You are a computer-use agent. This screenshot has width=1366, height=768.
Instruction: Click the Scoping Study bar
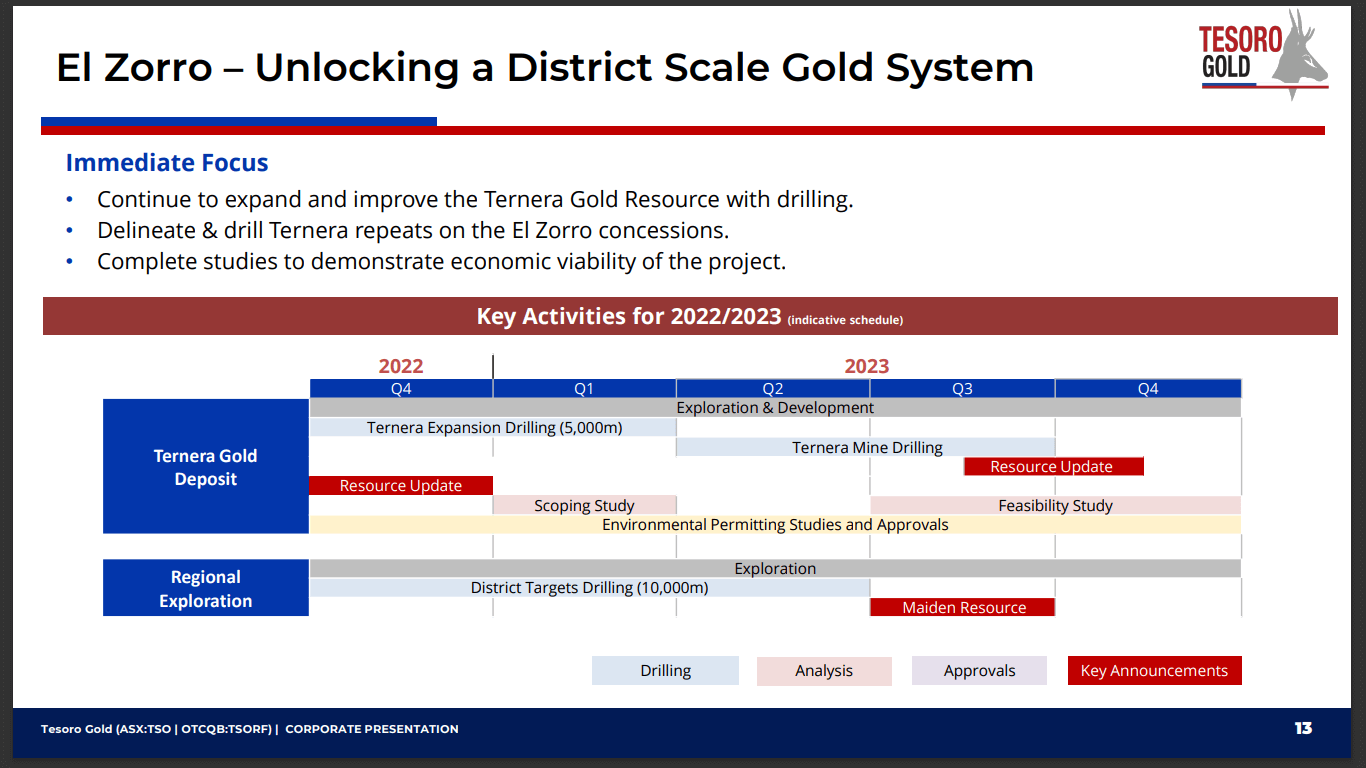click(x=585, y=505)
